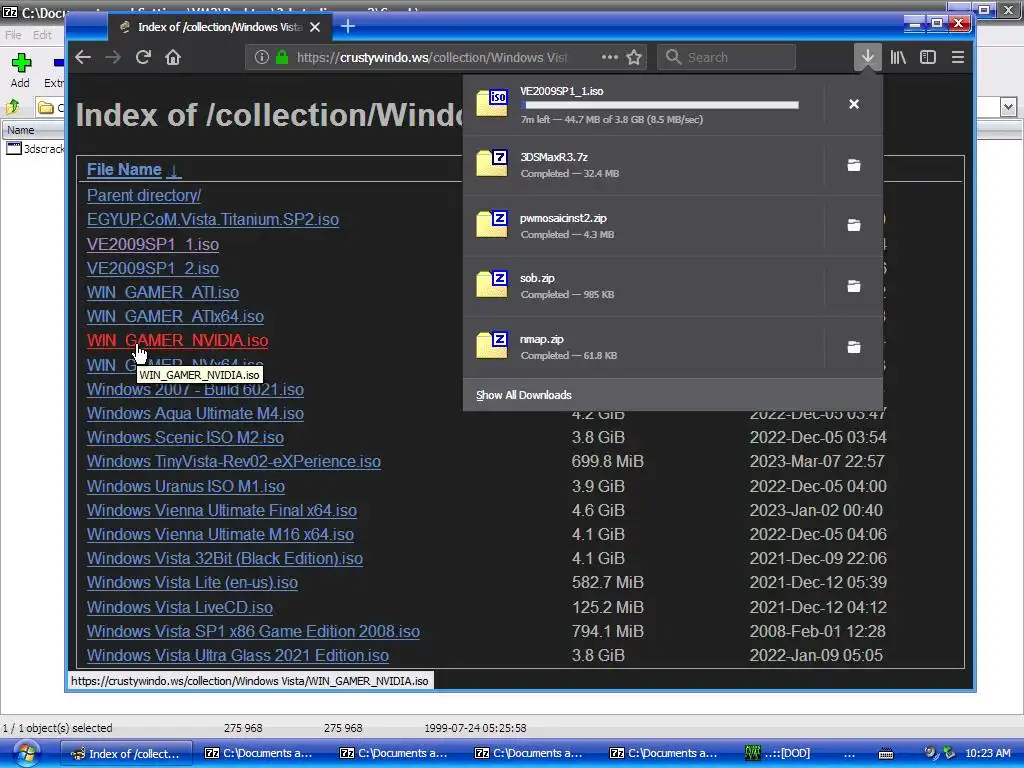Click the red WIN_GAMER_NVIDIA.iso link
This screenshot has height=768, width=1024.
(178, 341)
